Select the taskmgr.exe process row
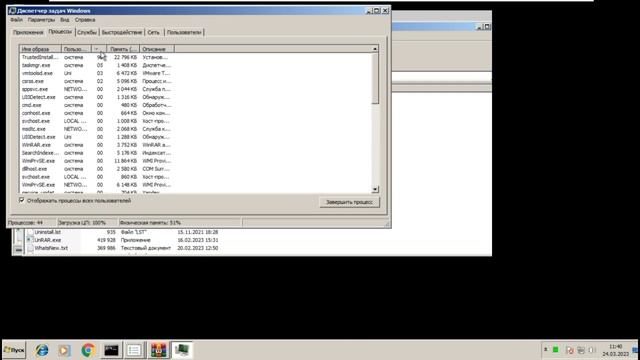The width and height of the screenshot is (640, 360). click(x=196, y=65)
